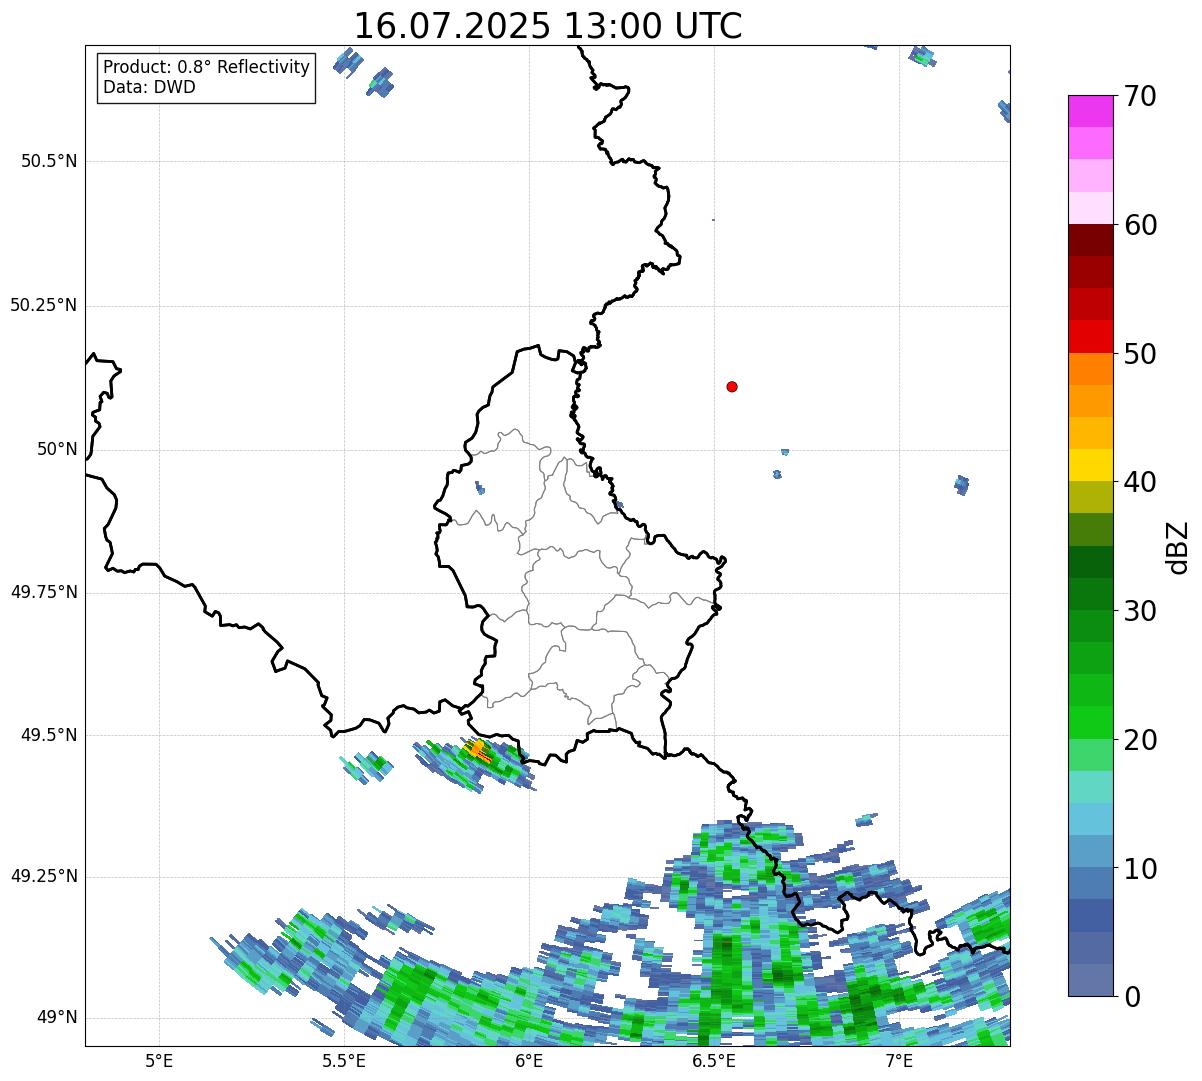Viewport: 1202px width, 1081px height.
Task: Click the longitude label '7°E'
Action: pyautogui.click(x=899, y=1060)
